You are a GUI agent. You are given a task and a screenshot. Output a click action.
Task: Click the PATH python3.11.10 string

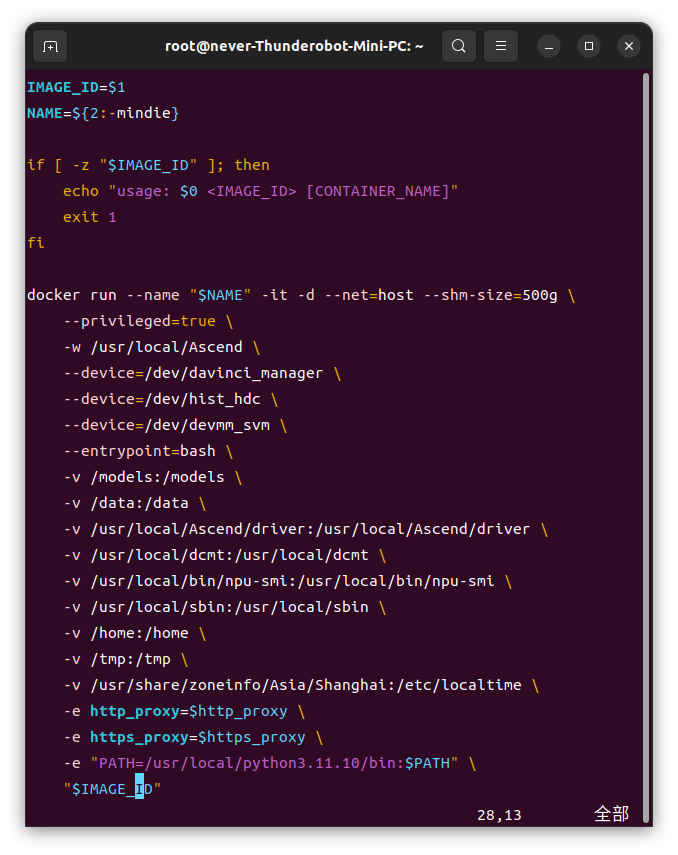274,763
